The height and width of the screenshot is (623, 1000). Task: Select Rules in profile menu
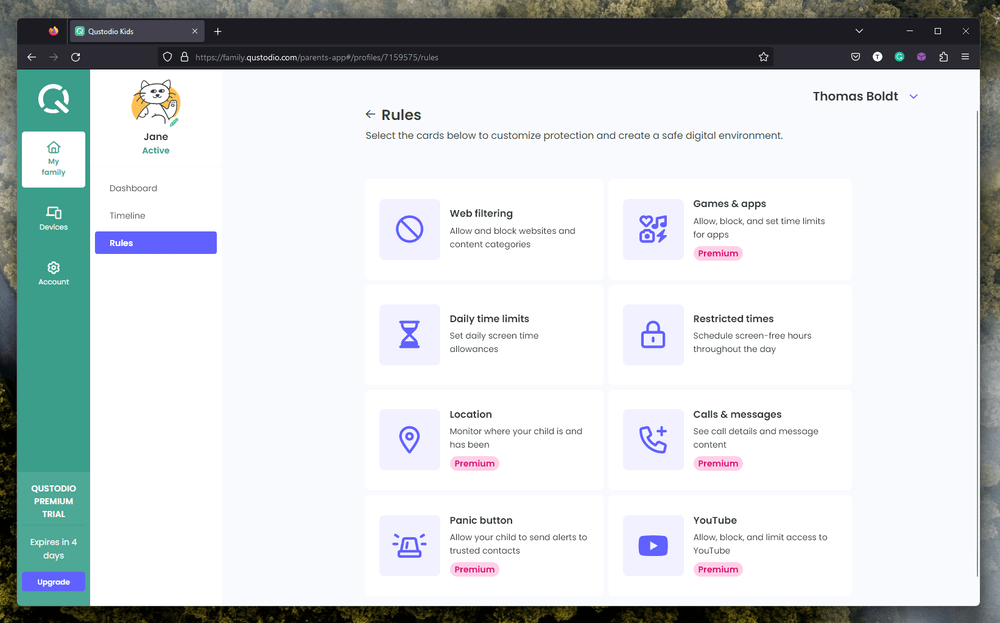click(x=156, y=242)
